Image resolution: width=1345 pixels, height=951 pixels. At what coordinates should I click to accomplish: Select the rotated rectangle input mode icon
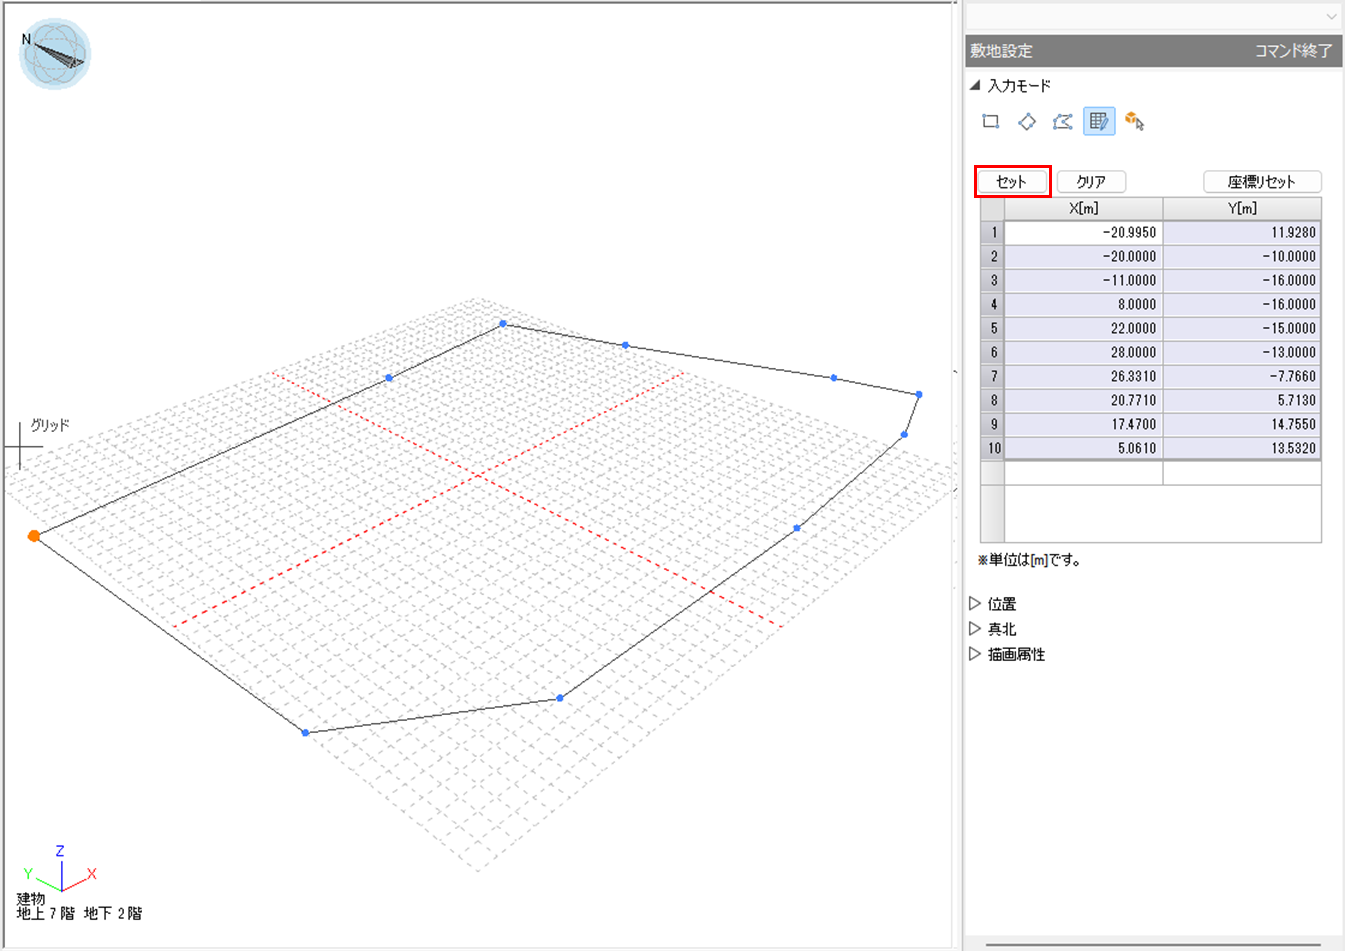point(1027,122)
